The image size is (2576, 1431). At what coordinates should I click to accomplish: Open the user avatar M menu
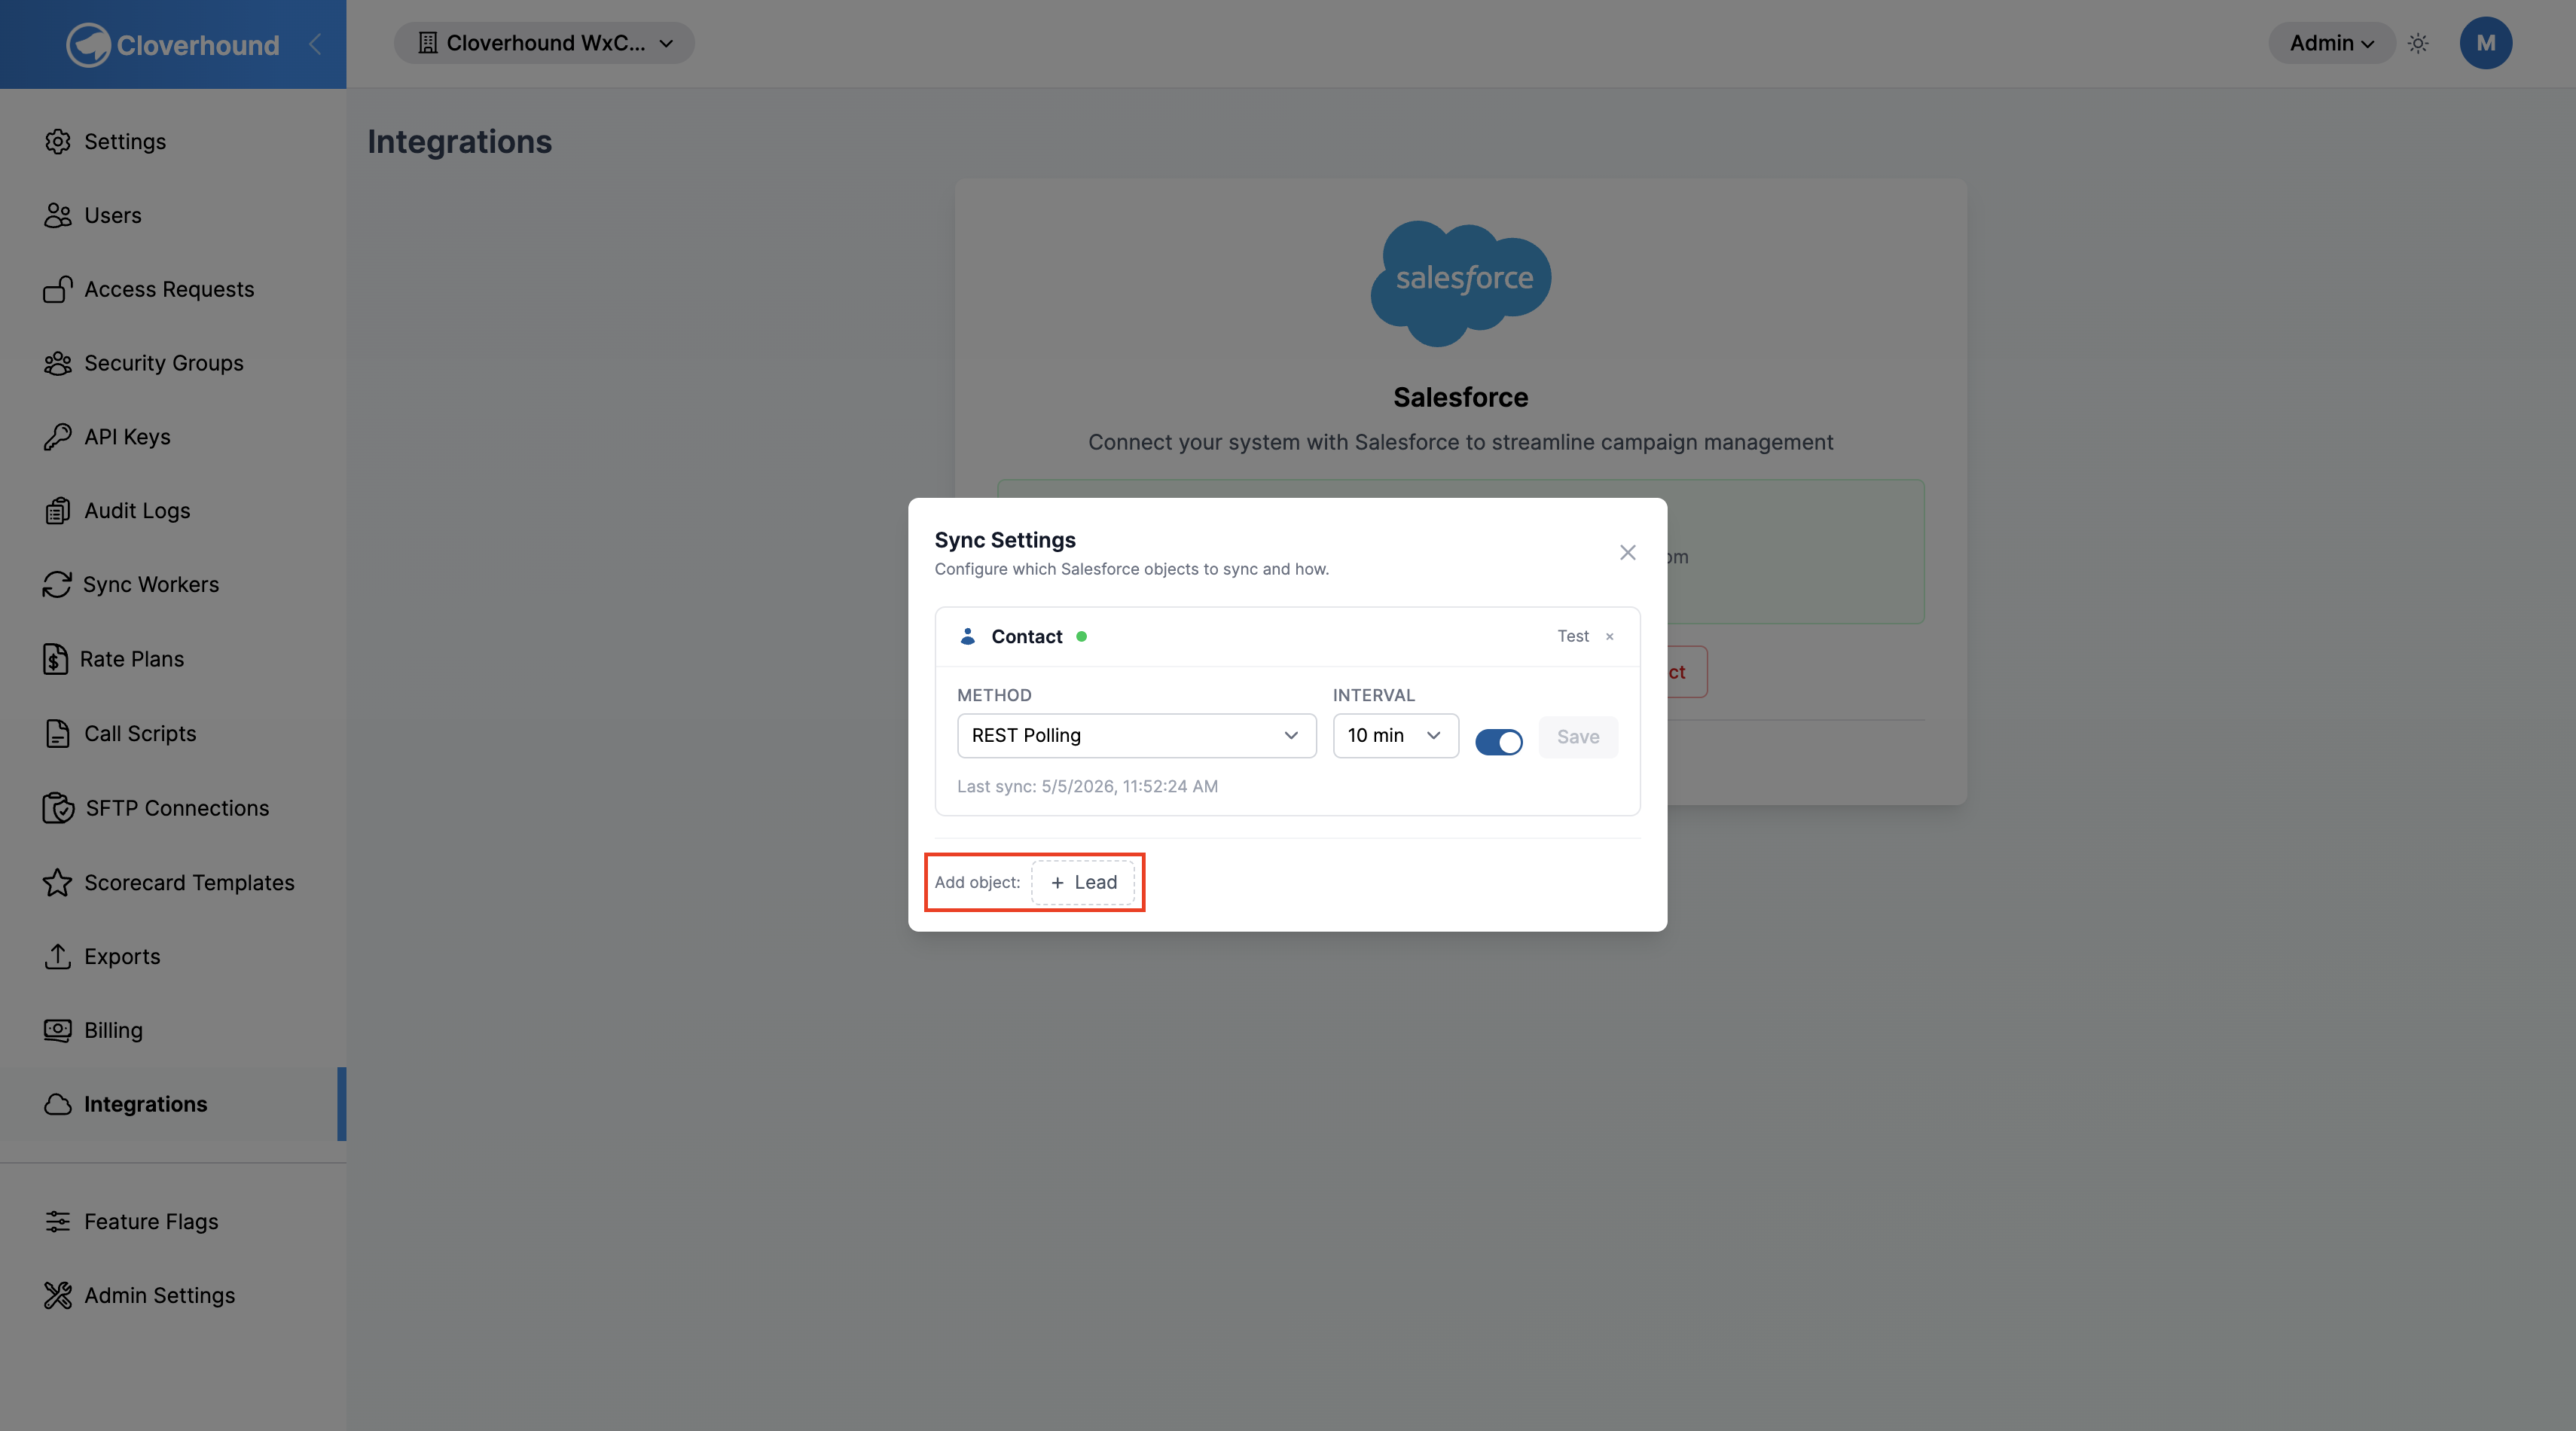point(2486,43)
